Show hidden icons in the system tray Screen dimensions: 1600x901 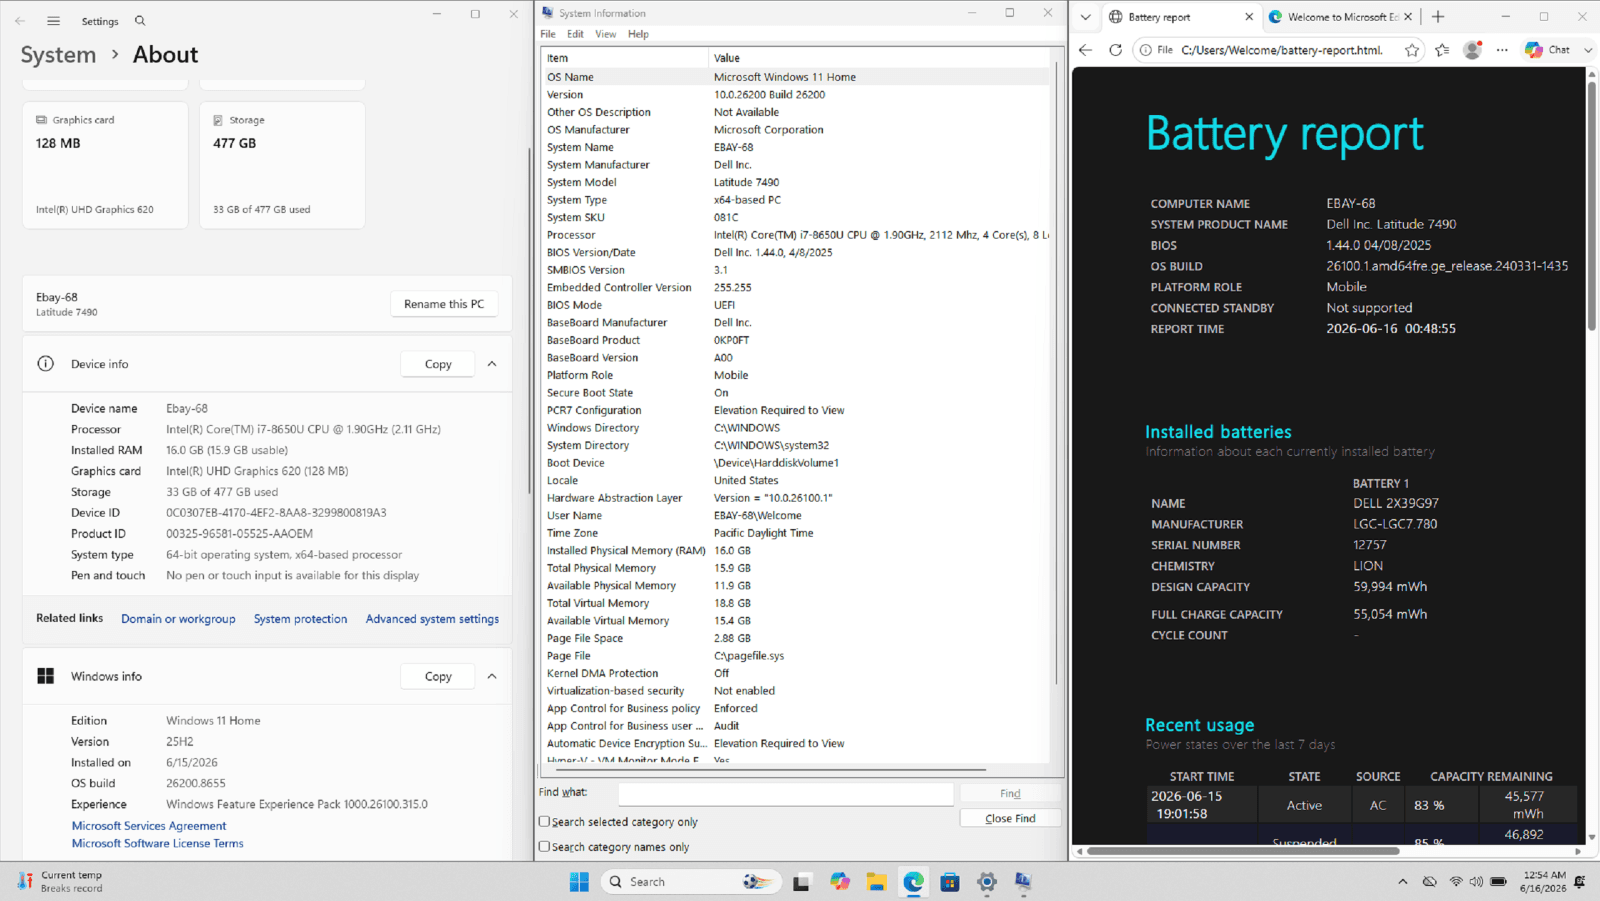tap(1403, 882)
